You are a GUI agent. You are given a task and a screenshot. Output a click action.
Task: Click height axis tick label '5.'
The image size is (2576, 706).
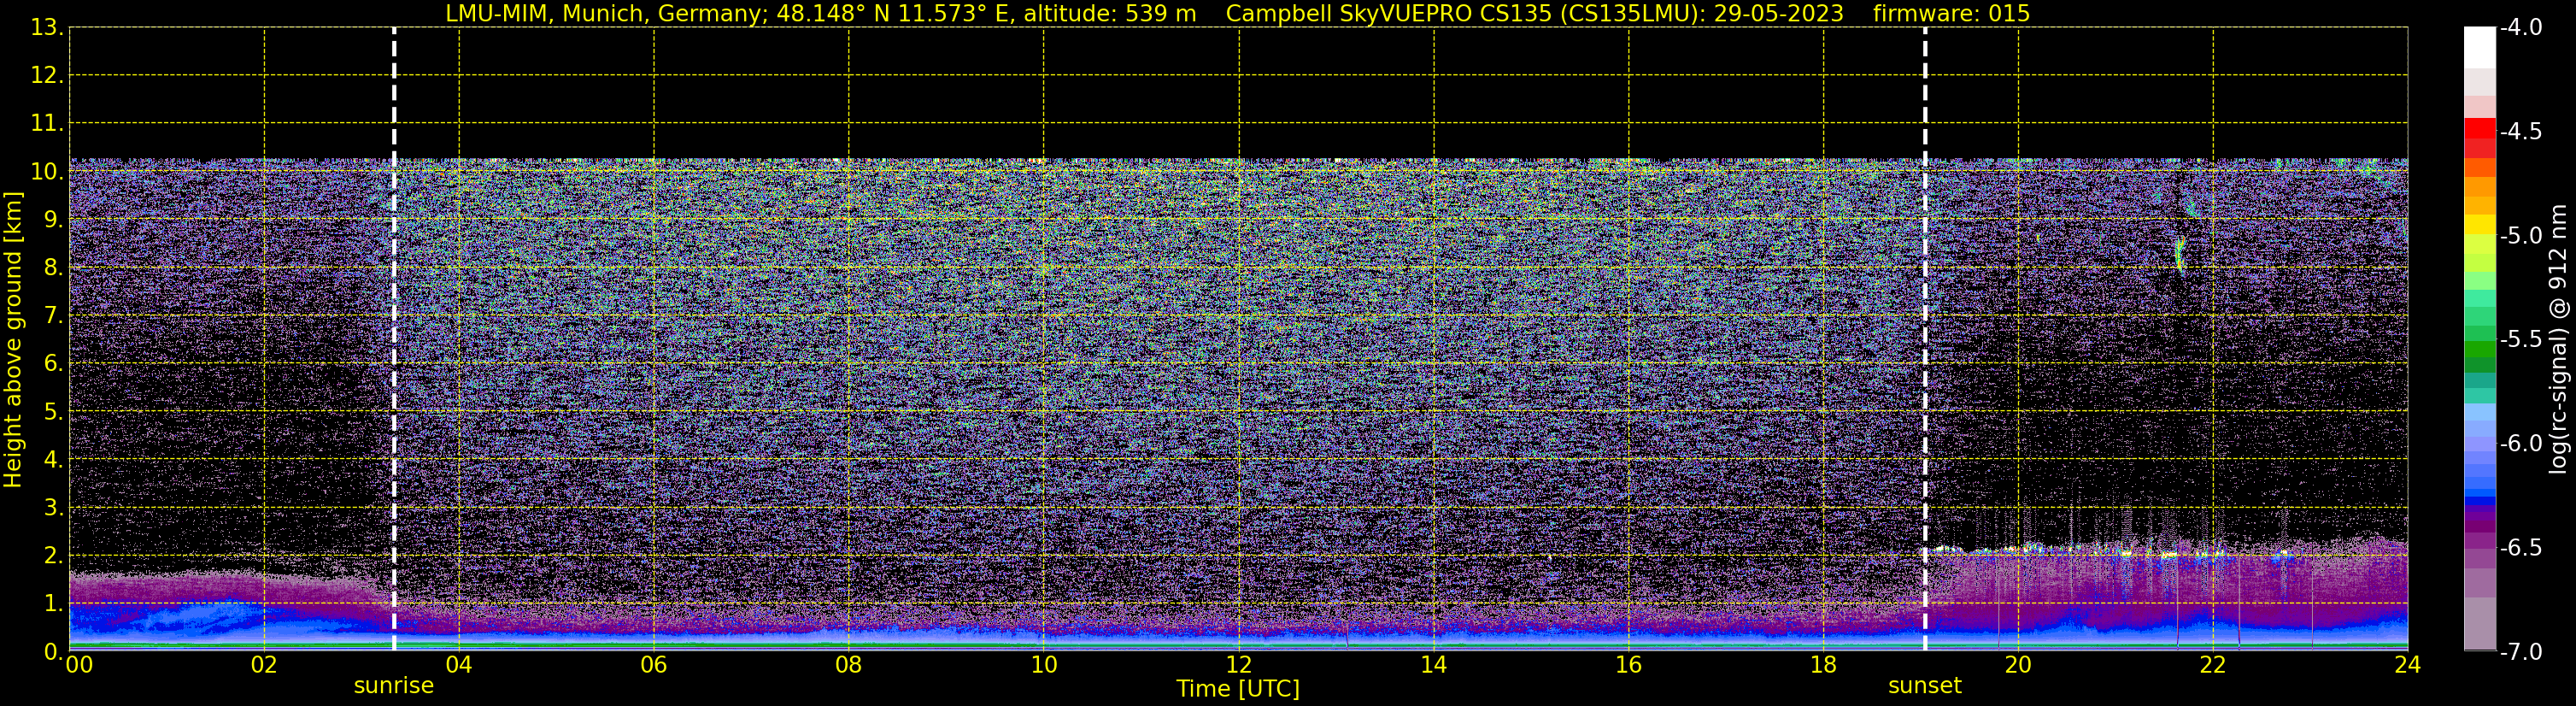(x=54, y=412)
